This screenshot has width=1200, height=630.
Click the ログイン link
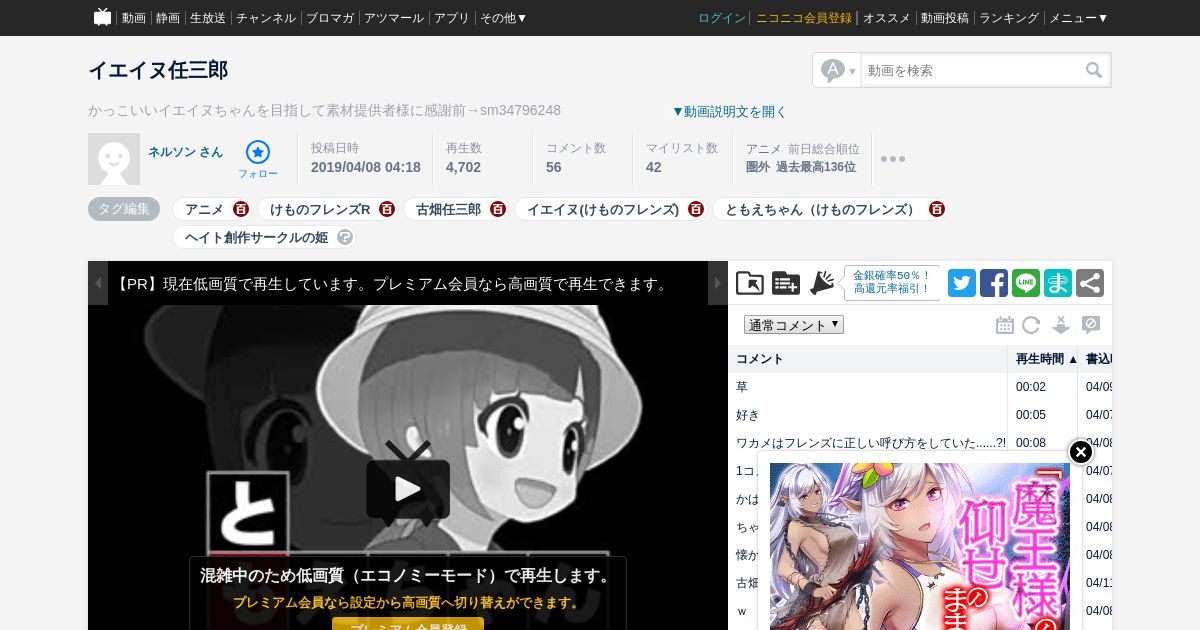(x=722, y=18)
